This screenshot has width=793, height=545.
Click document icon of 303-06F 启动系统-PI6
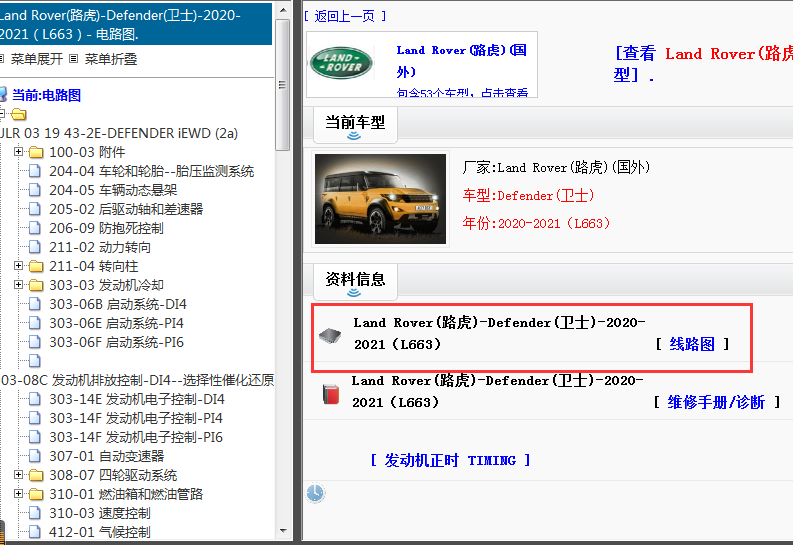35,342
